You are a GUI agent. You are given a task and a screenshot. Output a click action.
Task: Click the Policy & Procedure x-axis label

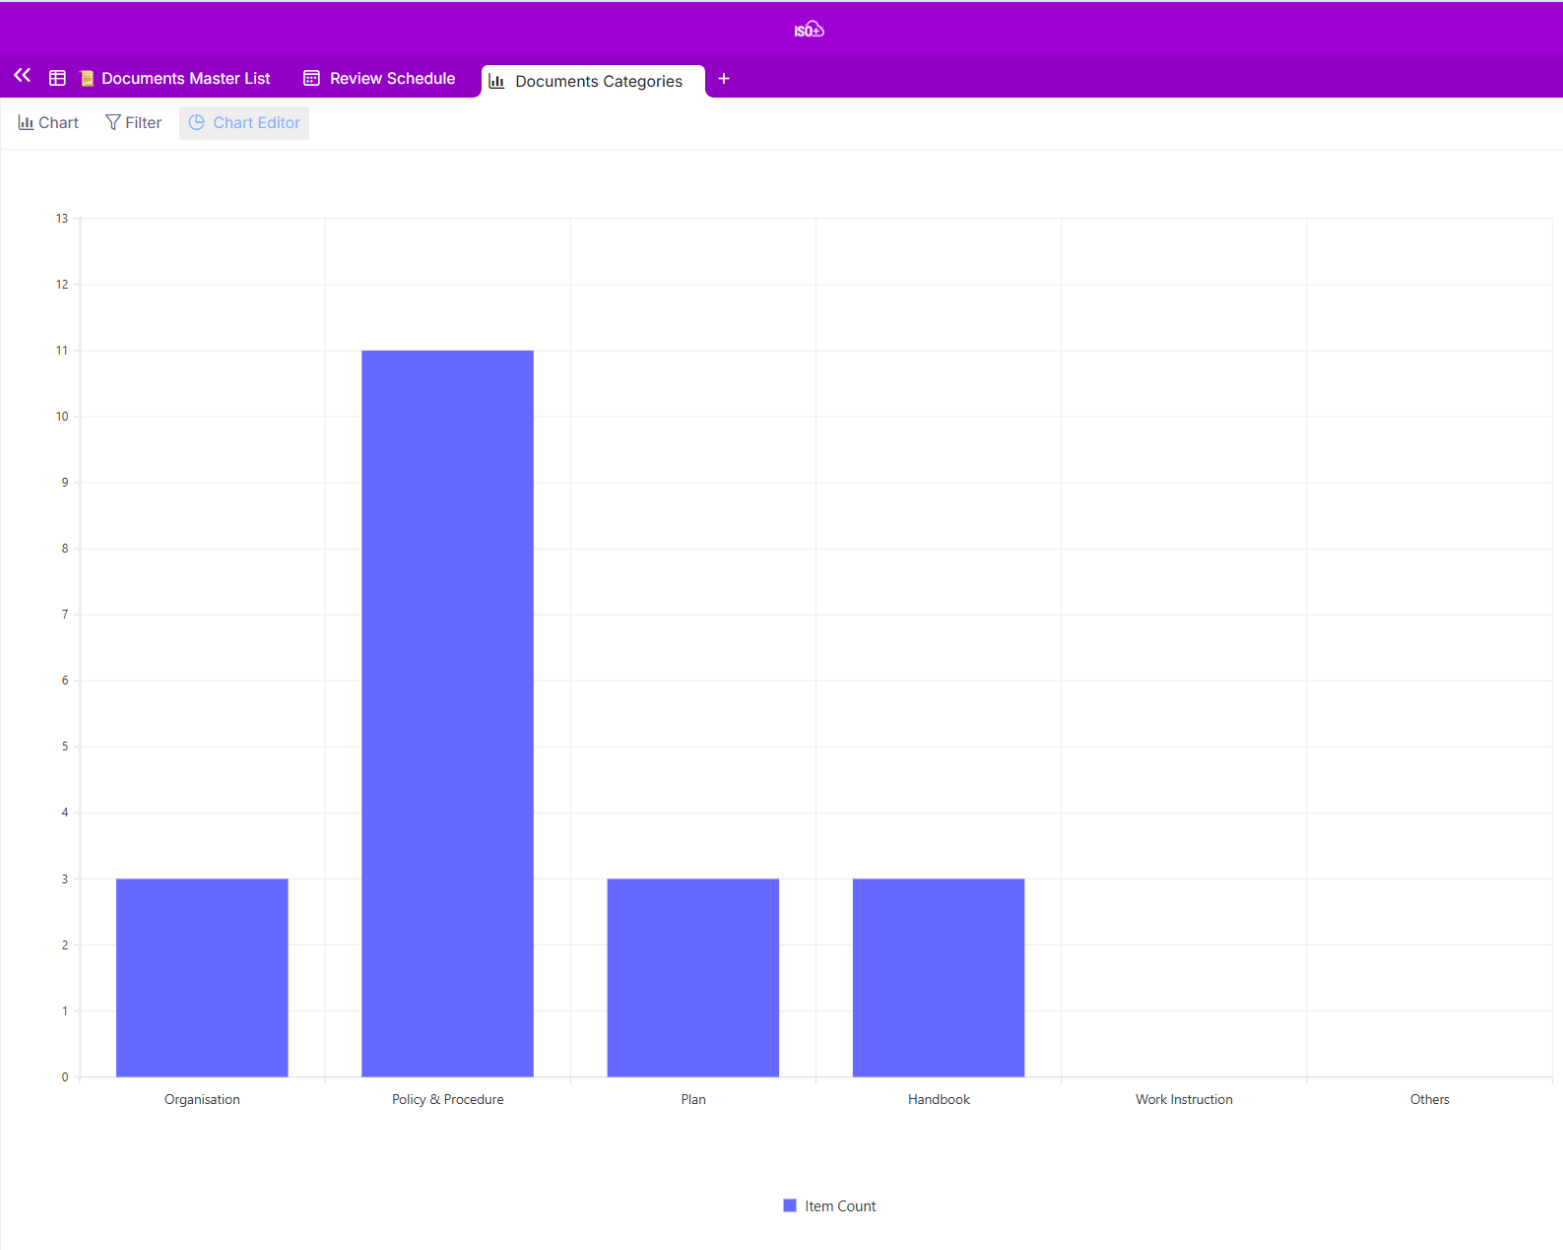tap(447, 1099)
